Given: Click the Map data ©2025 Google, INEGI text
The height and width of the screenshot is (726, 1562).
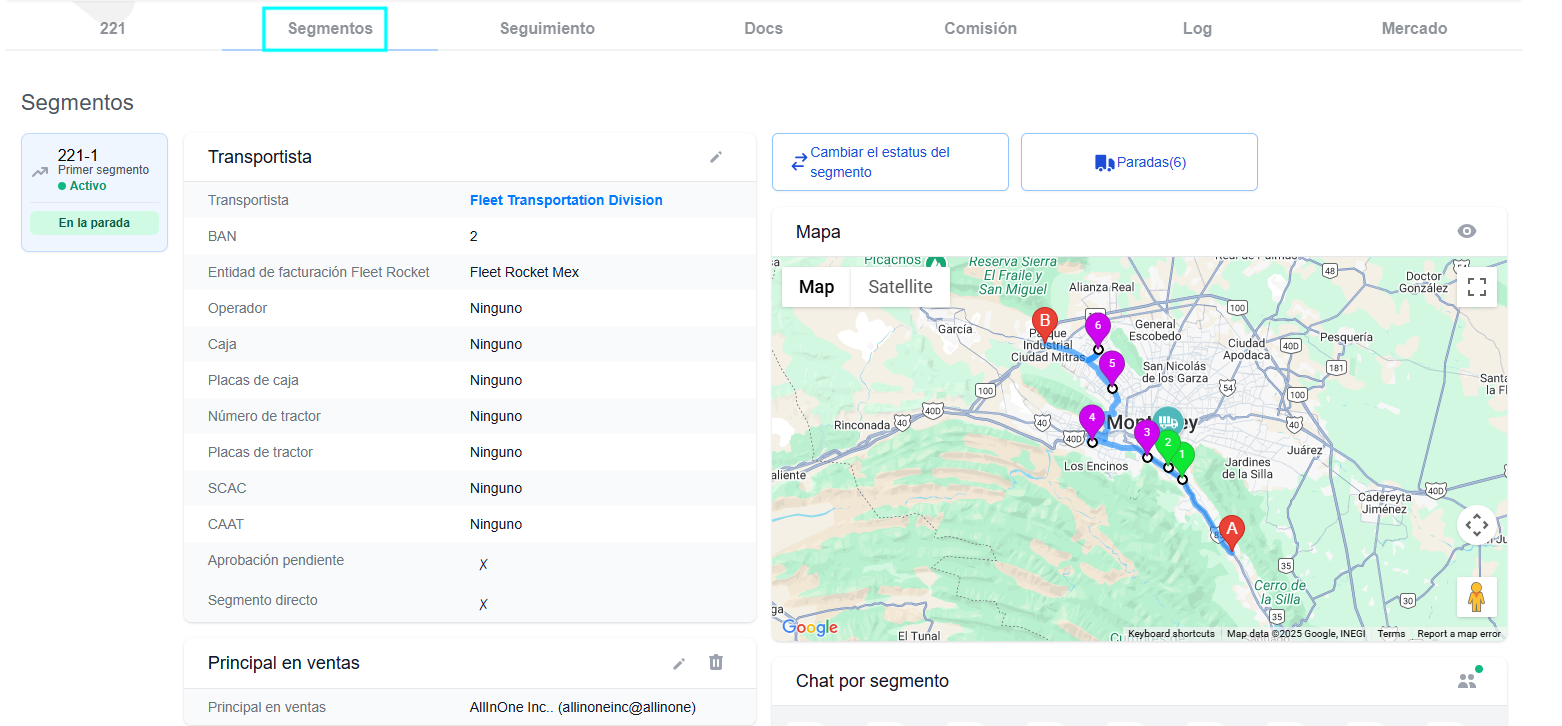Looking at the screenshot, I should point(1296,634).
